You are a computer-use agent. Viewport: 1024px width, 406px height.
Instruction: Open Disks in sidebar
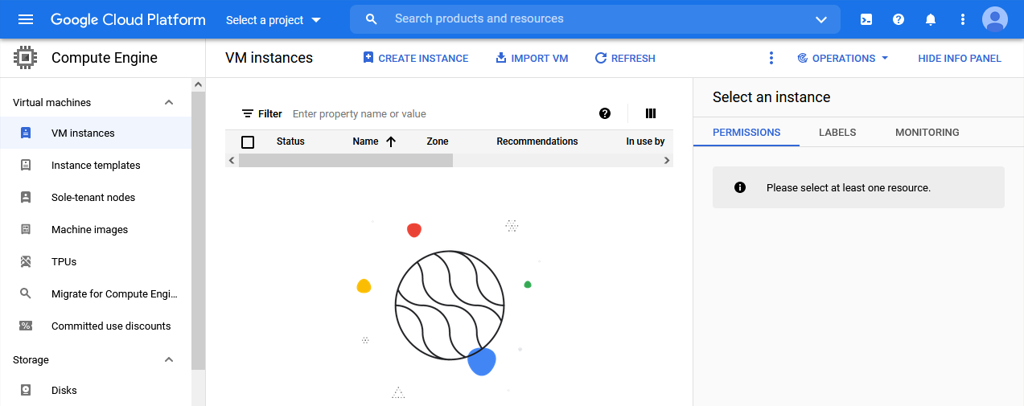[64, 390]
